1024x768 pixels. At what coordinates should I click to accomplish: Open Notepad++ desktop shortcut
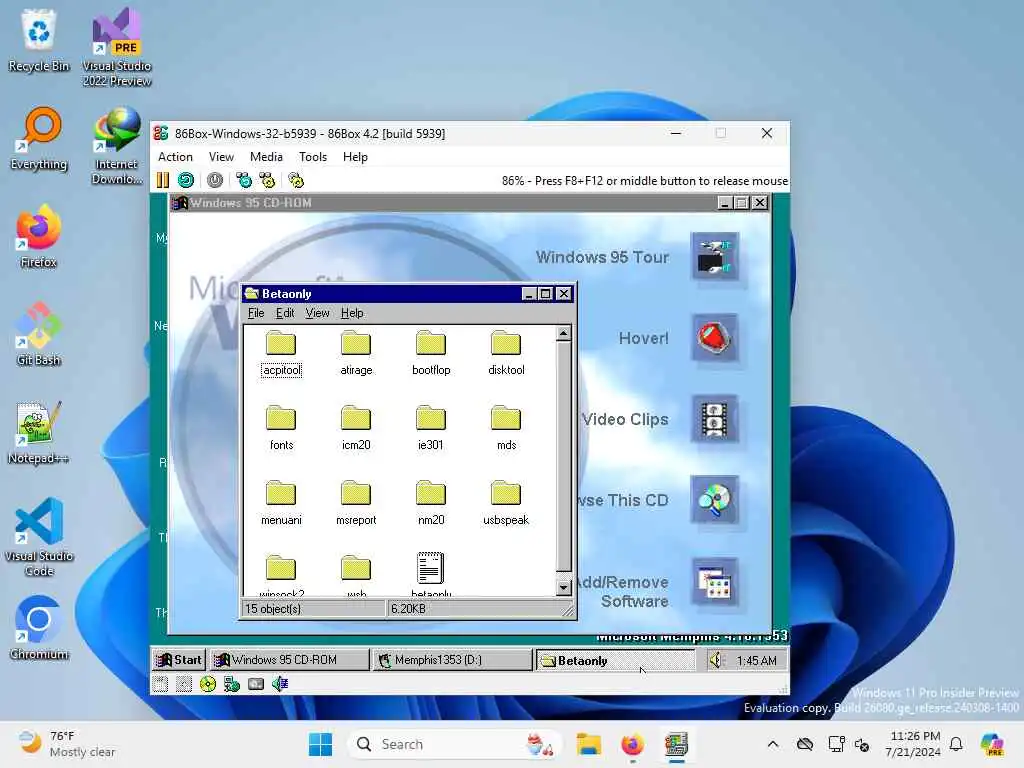38,432
